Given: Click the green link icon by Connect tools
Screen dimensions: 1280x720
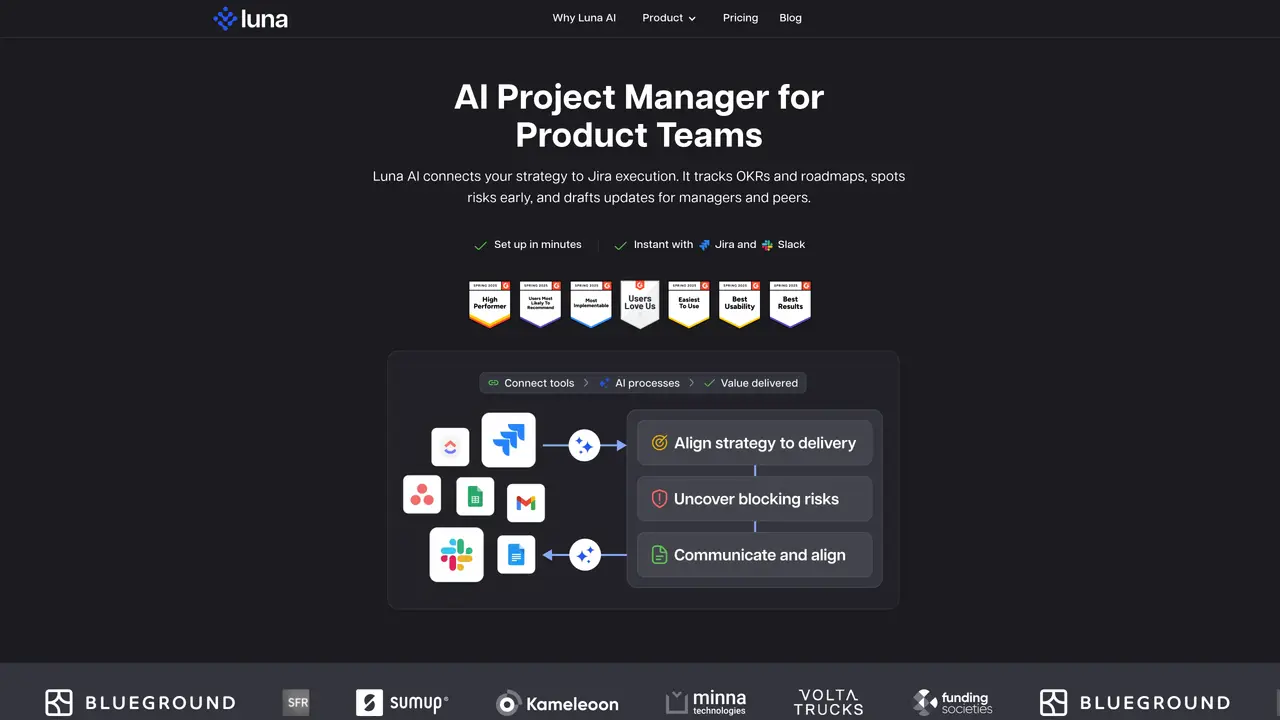Looking at the screenshot, I should 493,383.
